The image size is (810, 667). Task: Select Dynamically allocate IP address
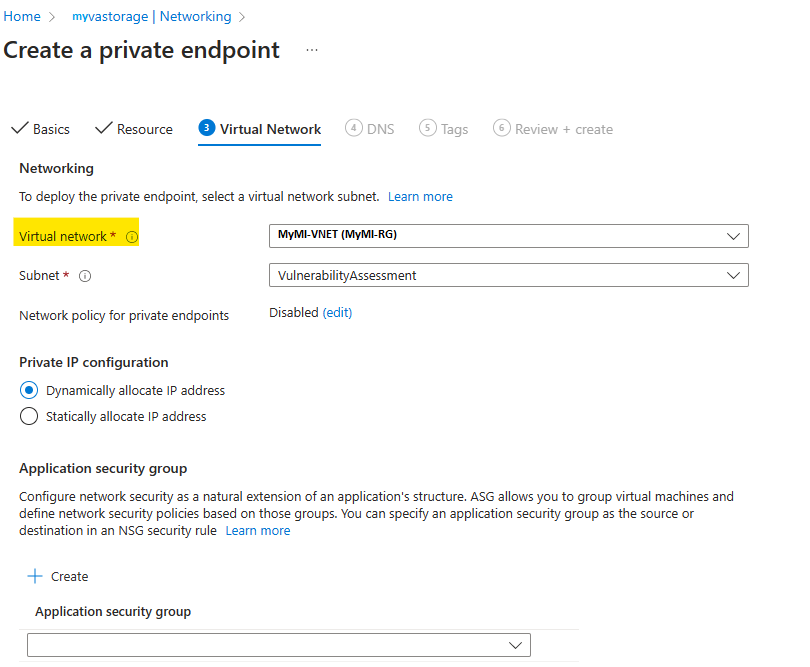point(28,391)
